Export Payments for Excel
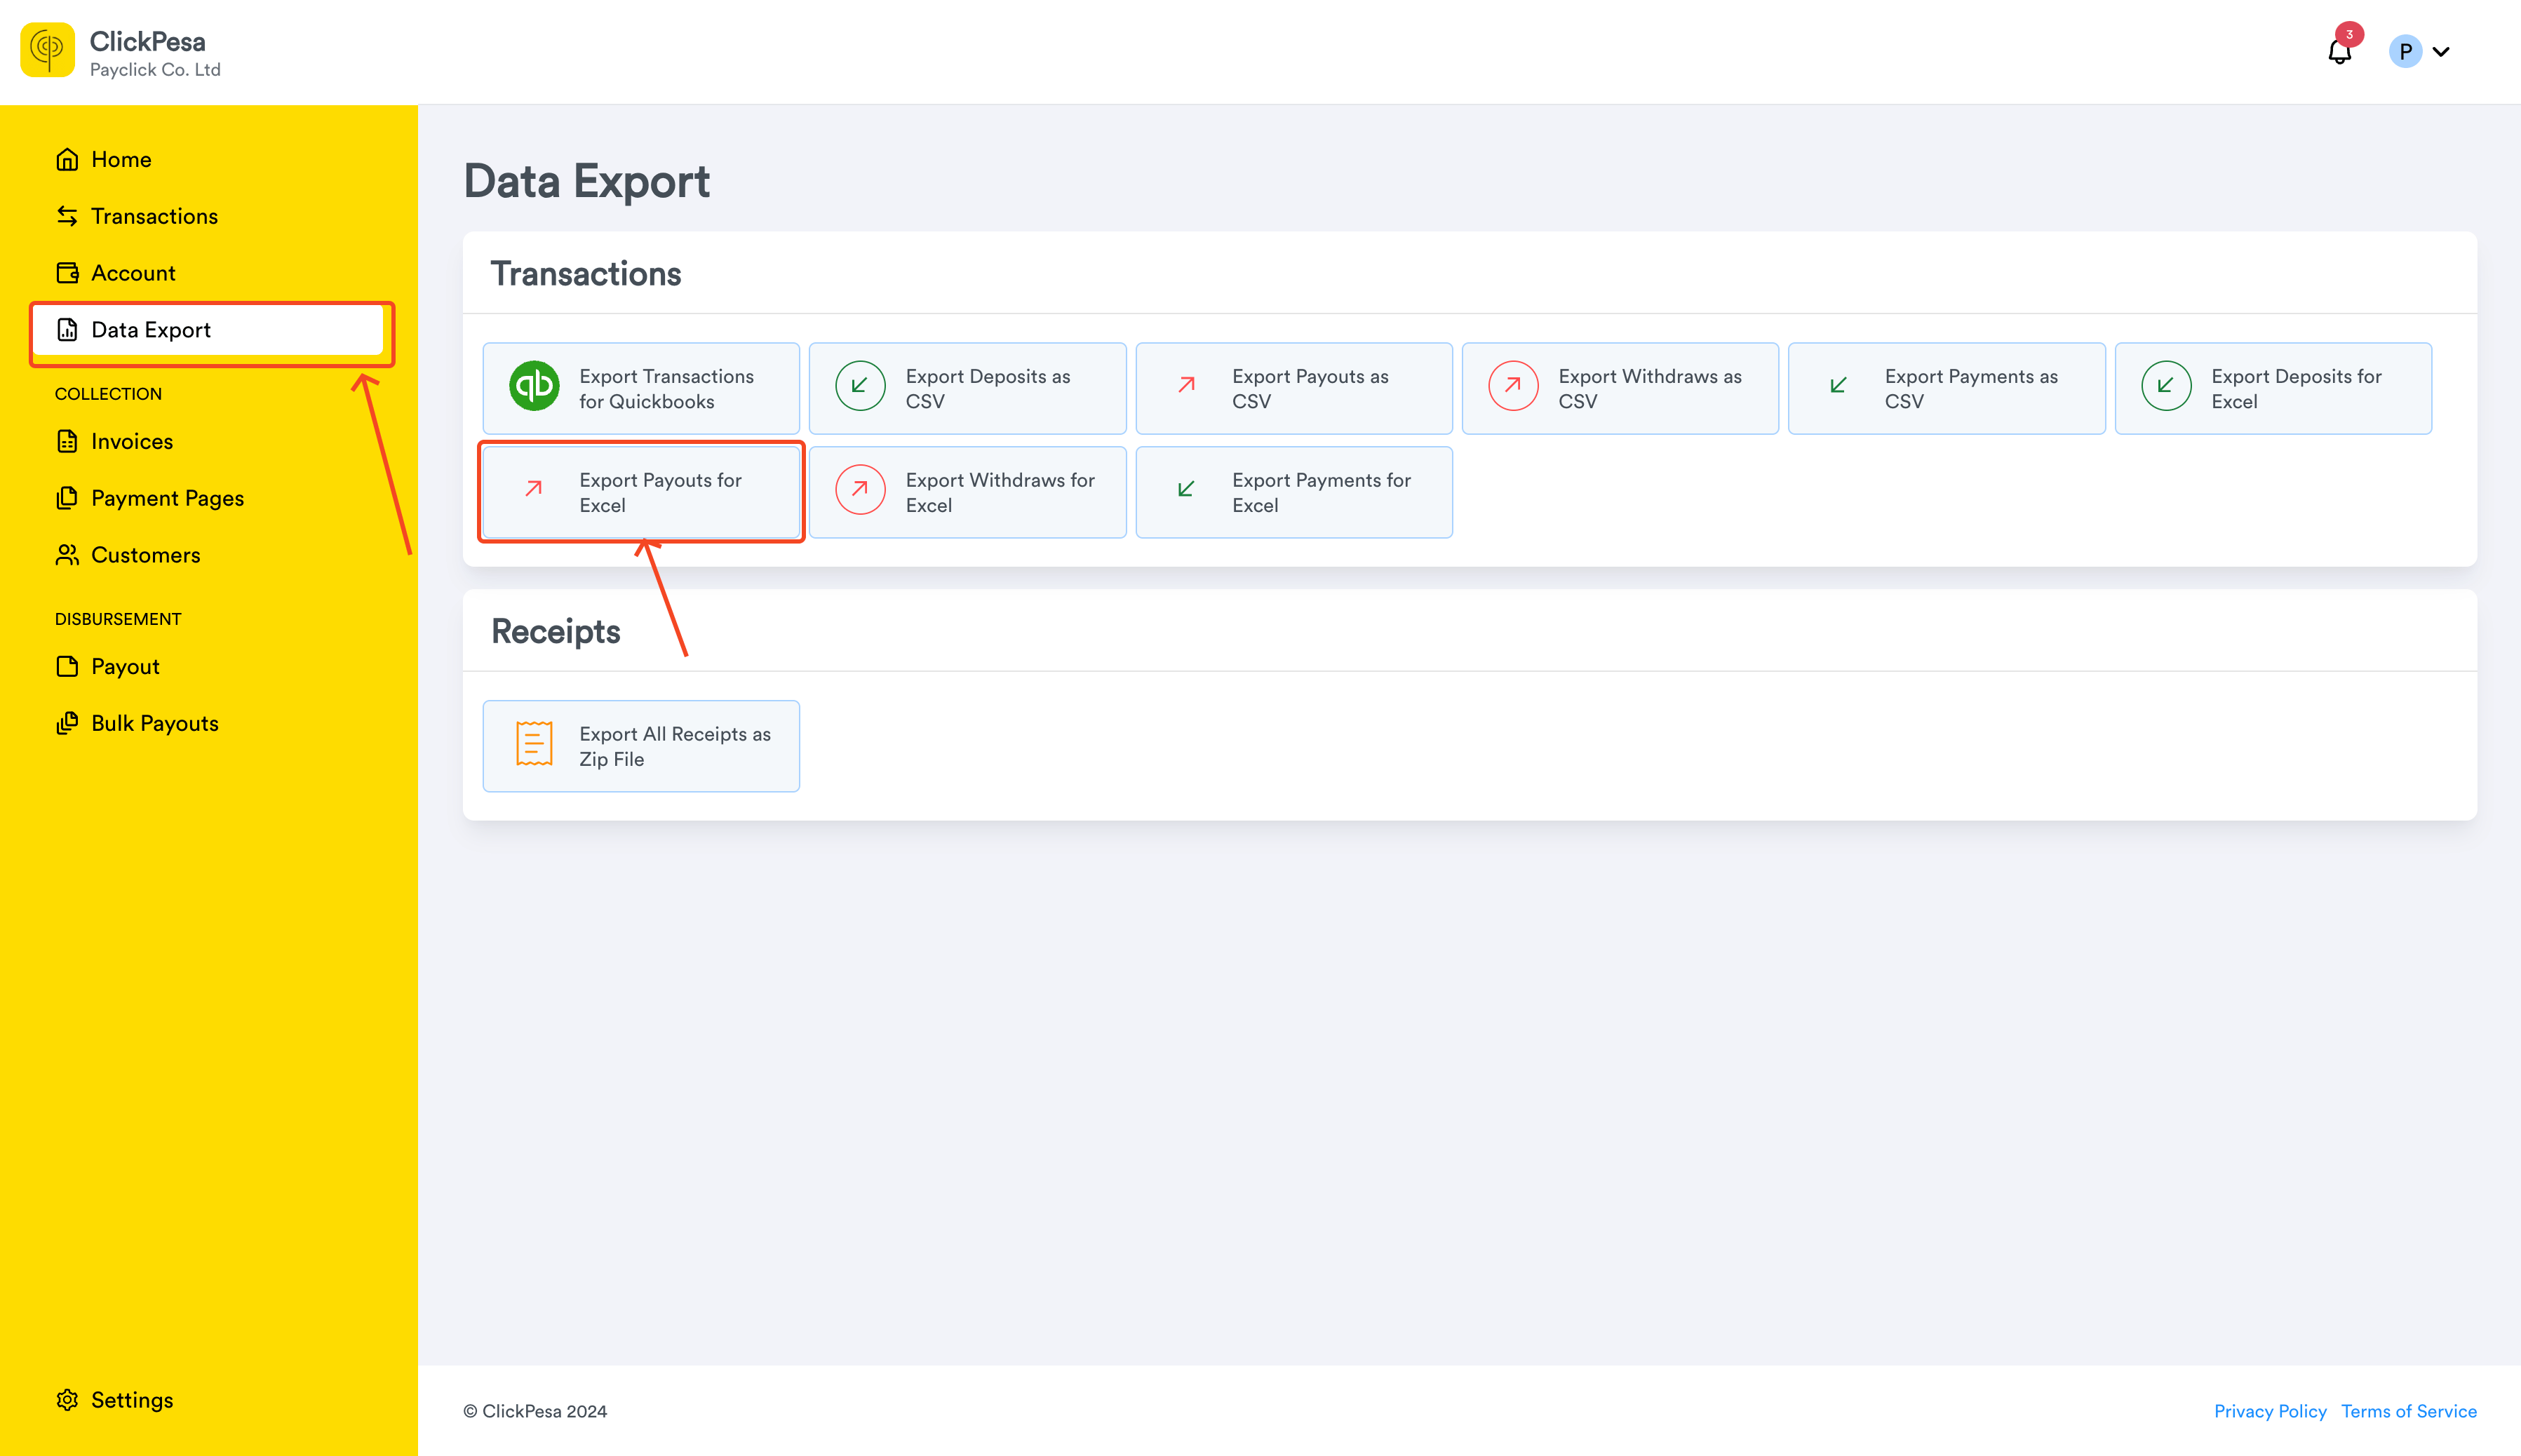The image size is (2521, 1456). pos(1294,492)
